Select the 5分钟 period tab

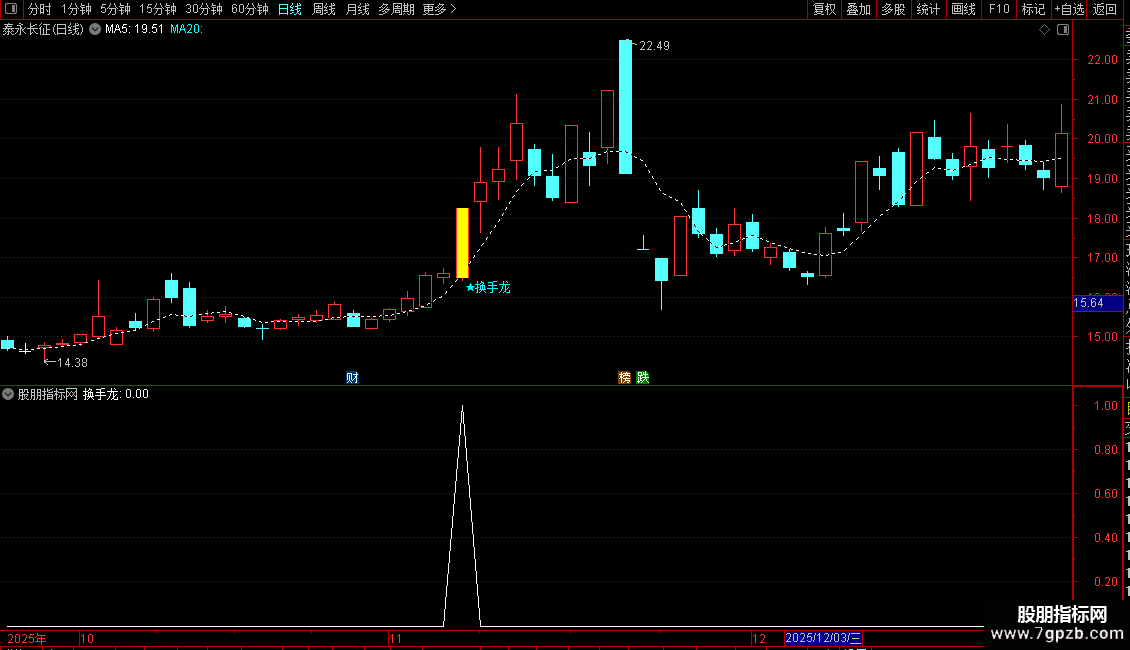(x=115, y=9)
